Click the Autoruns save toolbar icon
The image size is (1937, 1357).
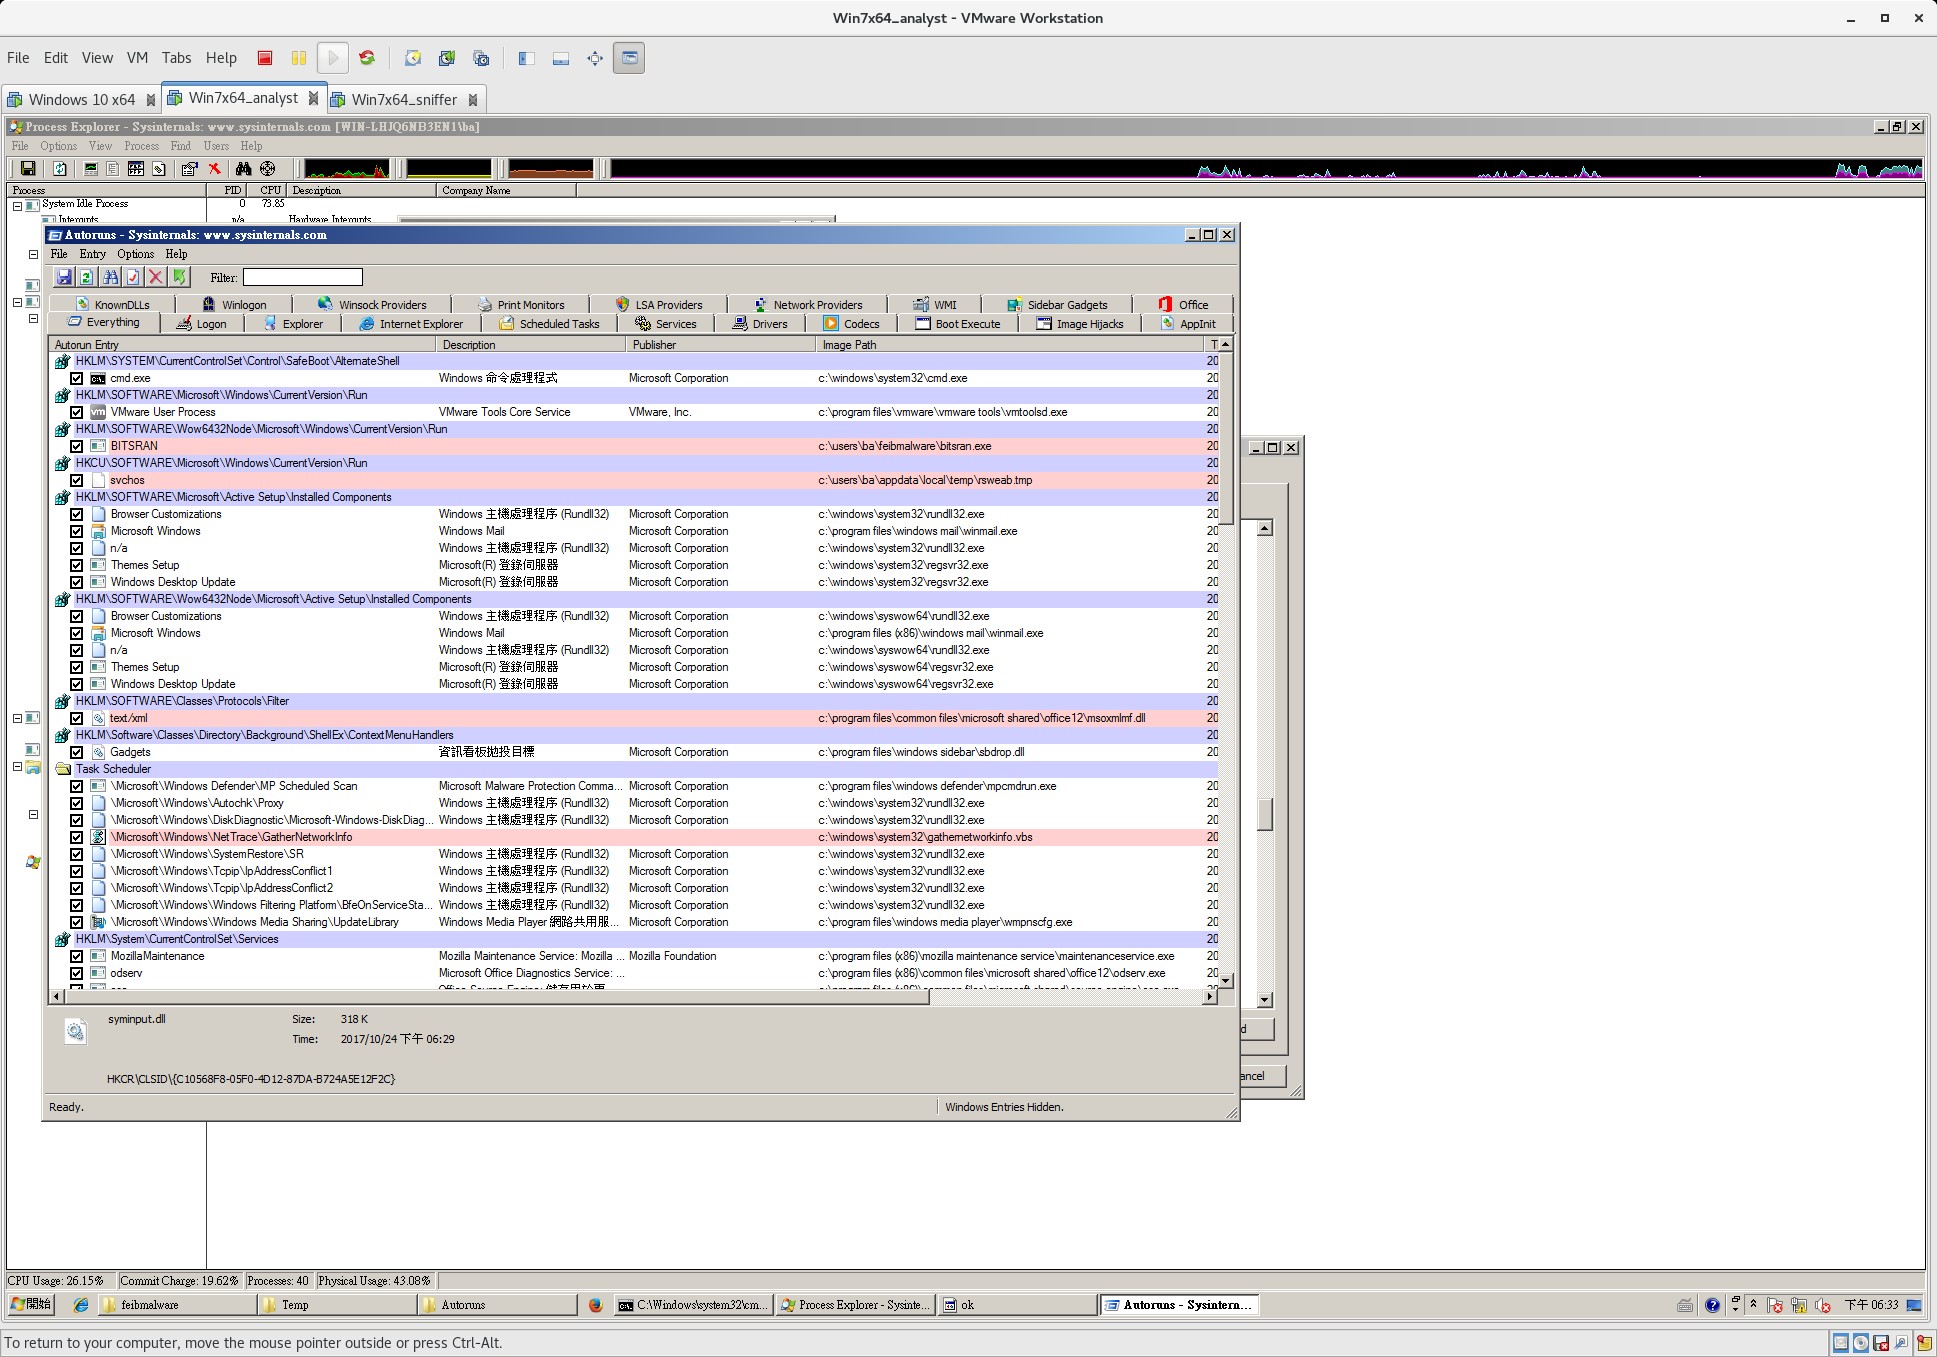pos(64,277)
